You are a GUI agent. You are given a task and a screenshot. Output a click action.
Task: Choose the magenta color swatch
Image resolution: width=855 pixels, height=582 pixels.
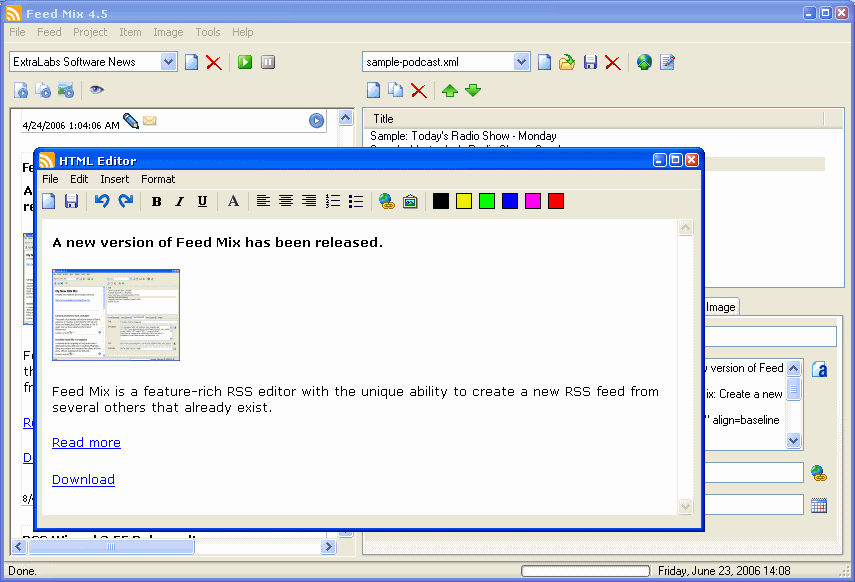tap(533, 201)
